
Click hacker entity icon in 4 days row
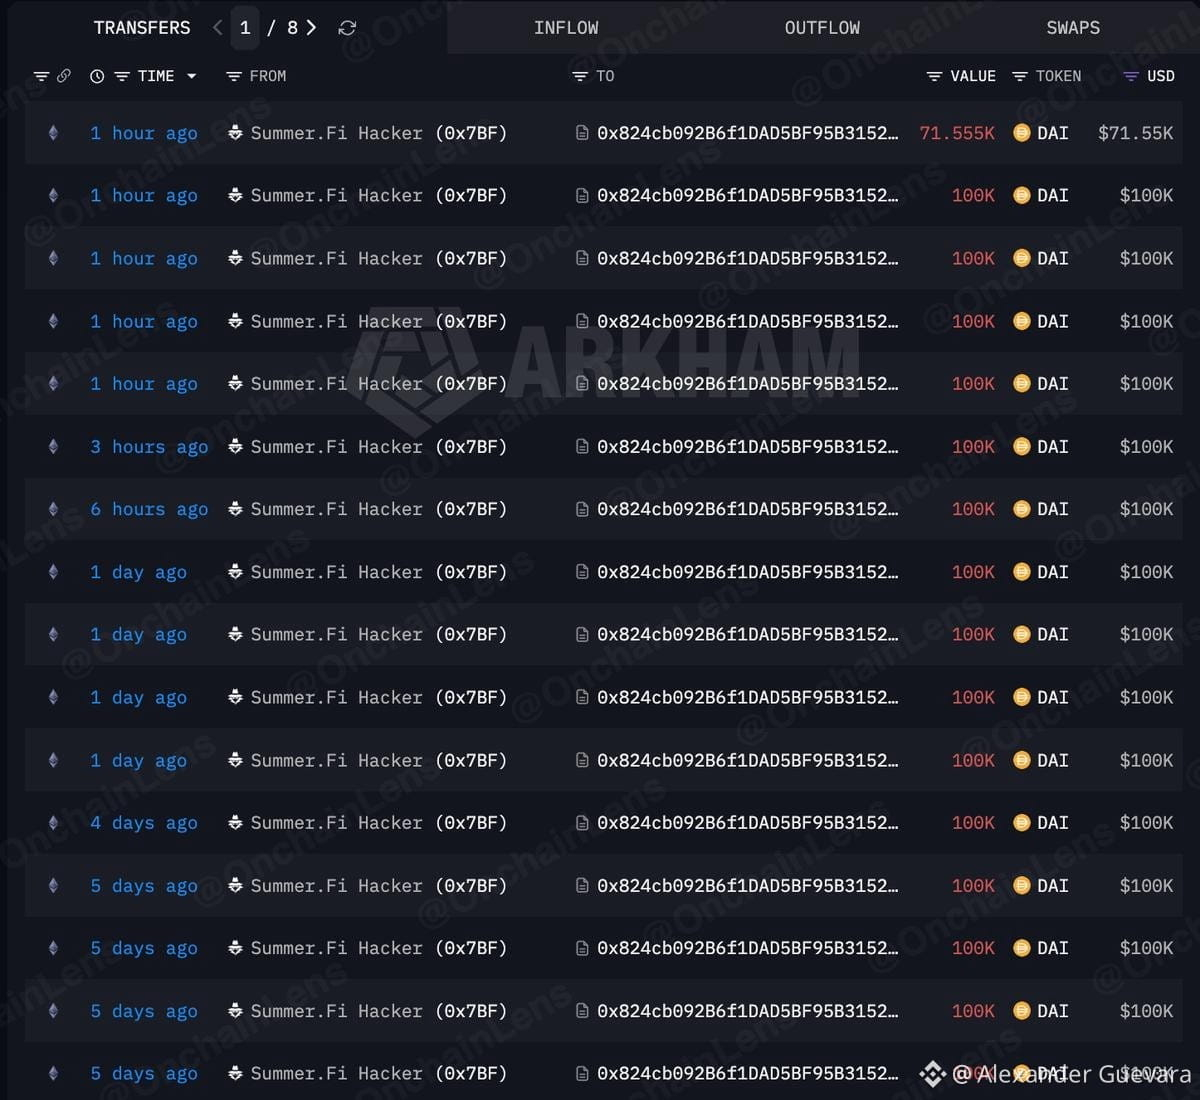pos(235,823)
